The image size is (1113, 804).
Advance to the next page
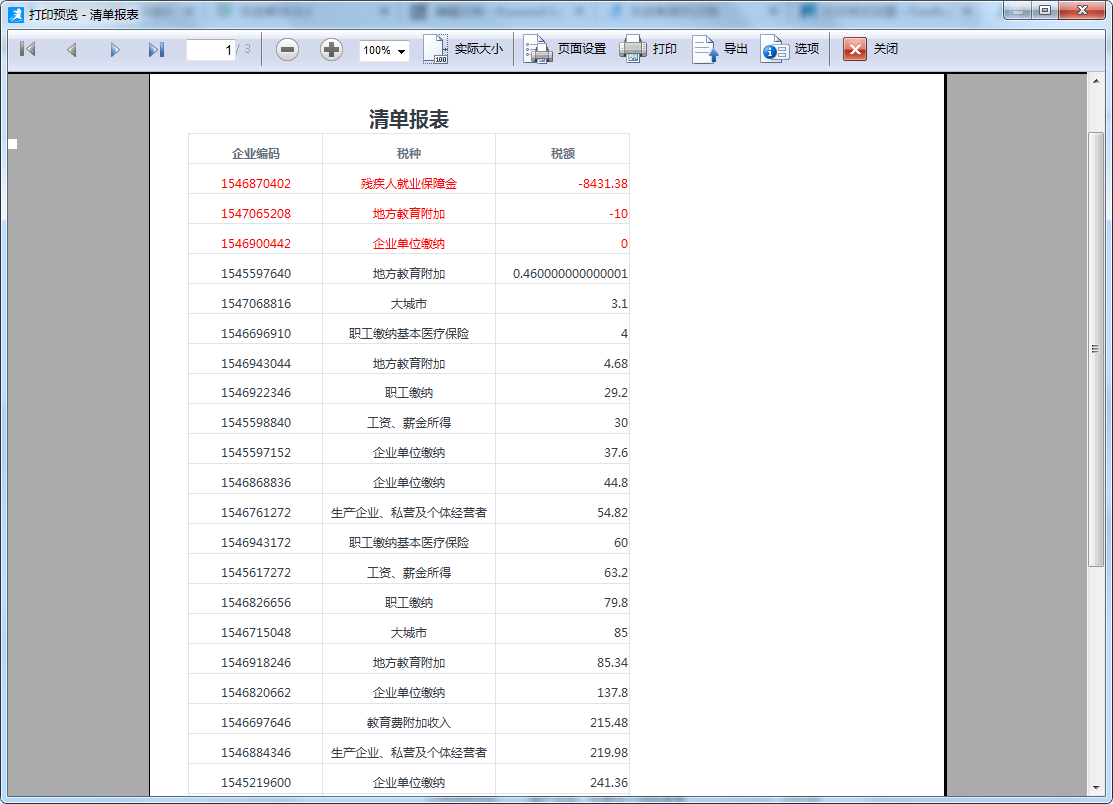114,49
